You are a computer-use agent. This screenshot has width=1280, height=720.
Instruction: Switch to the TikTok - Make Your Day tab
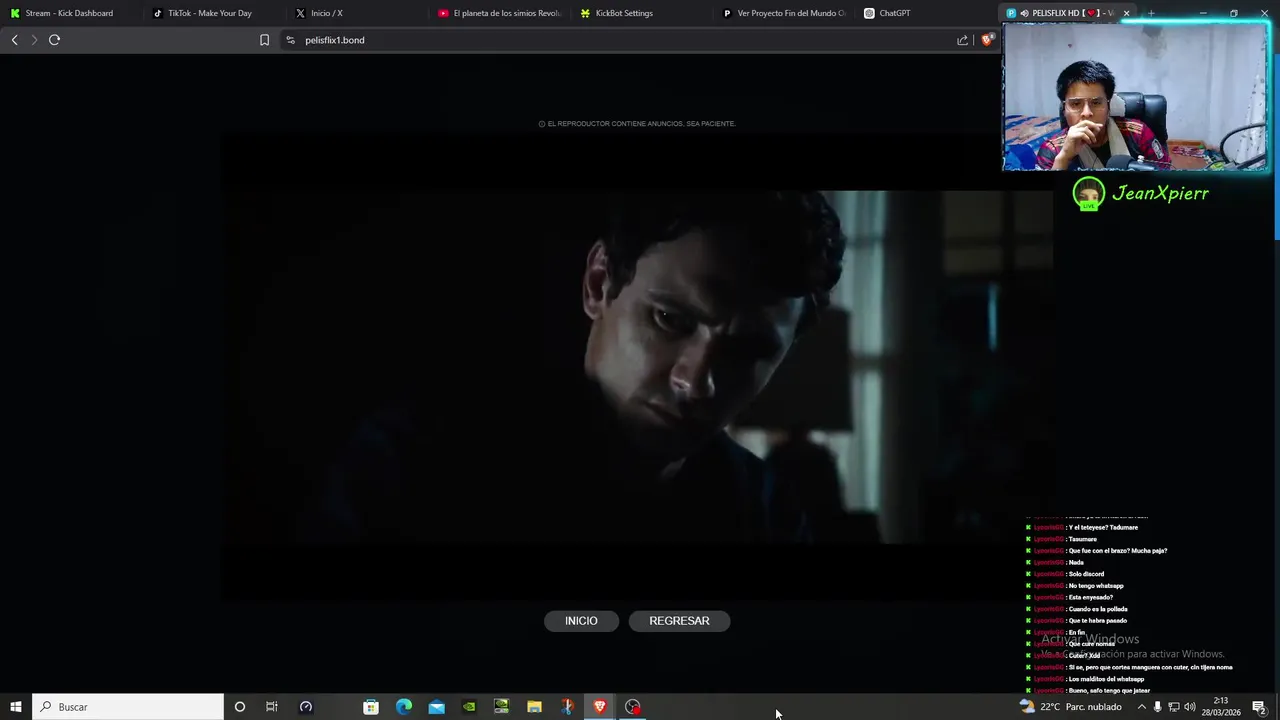click(214, 13)
